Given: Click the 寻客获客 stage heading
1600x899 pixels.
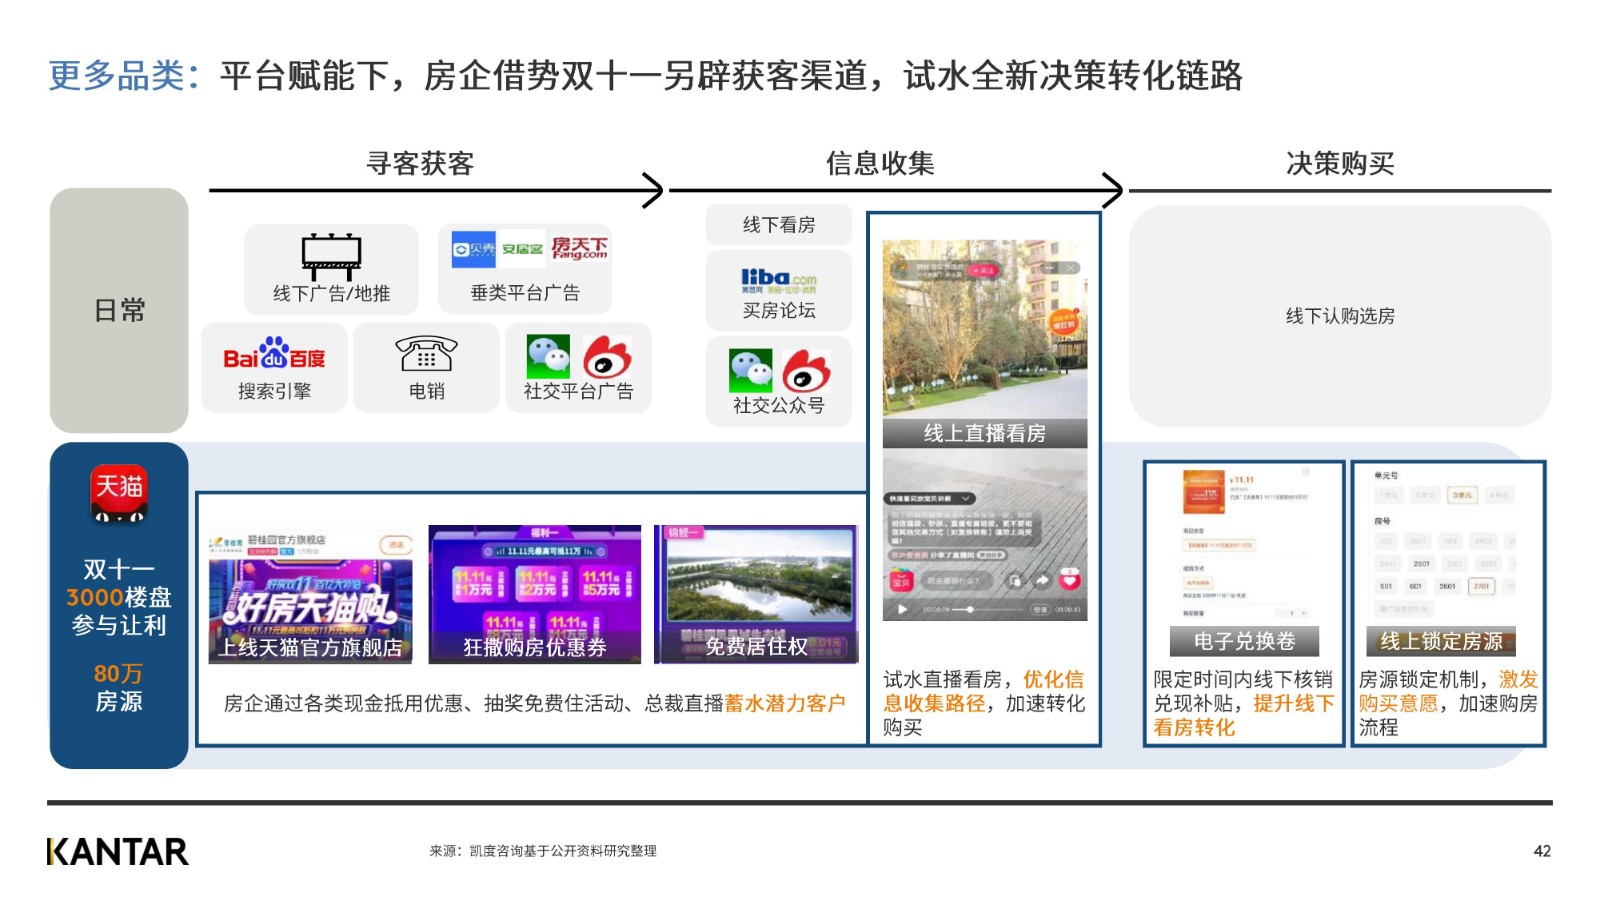Looking at the screenshot, I should (420, 163).
